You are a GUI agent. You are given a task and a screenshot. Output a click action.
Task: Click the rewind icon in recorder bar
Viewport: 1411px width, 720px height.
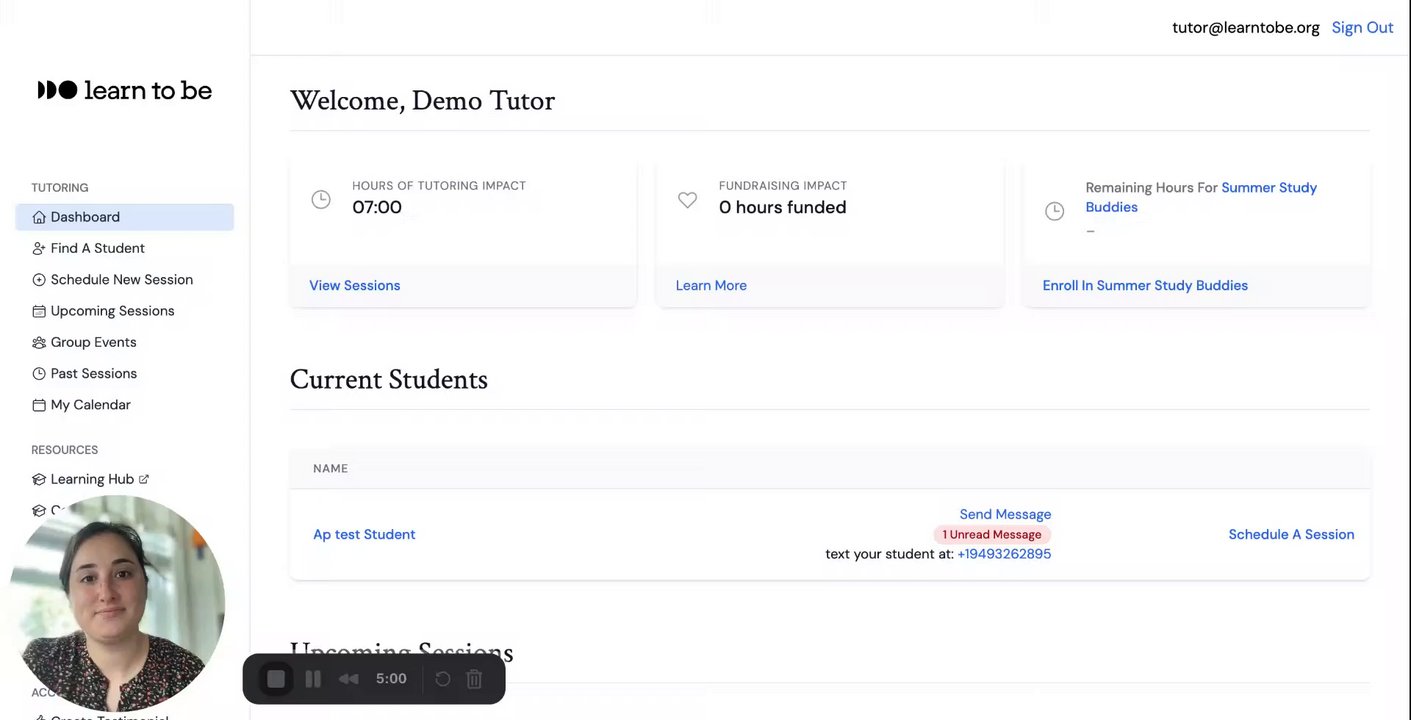coord(348,679)
